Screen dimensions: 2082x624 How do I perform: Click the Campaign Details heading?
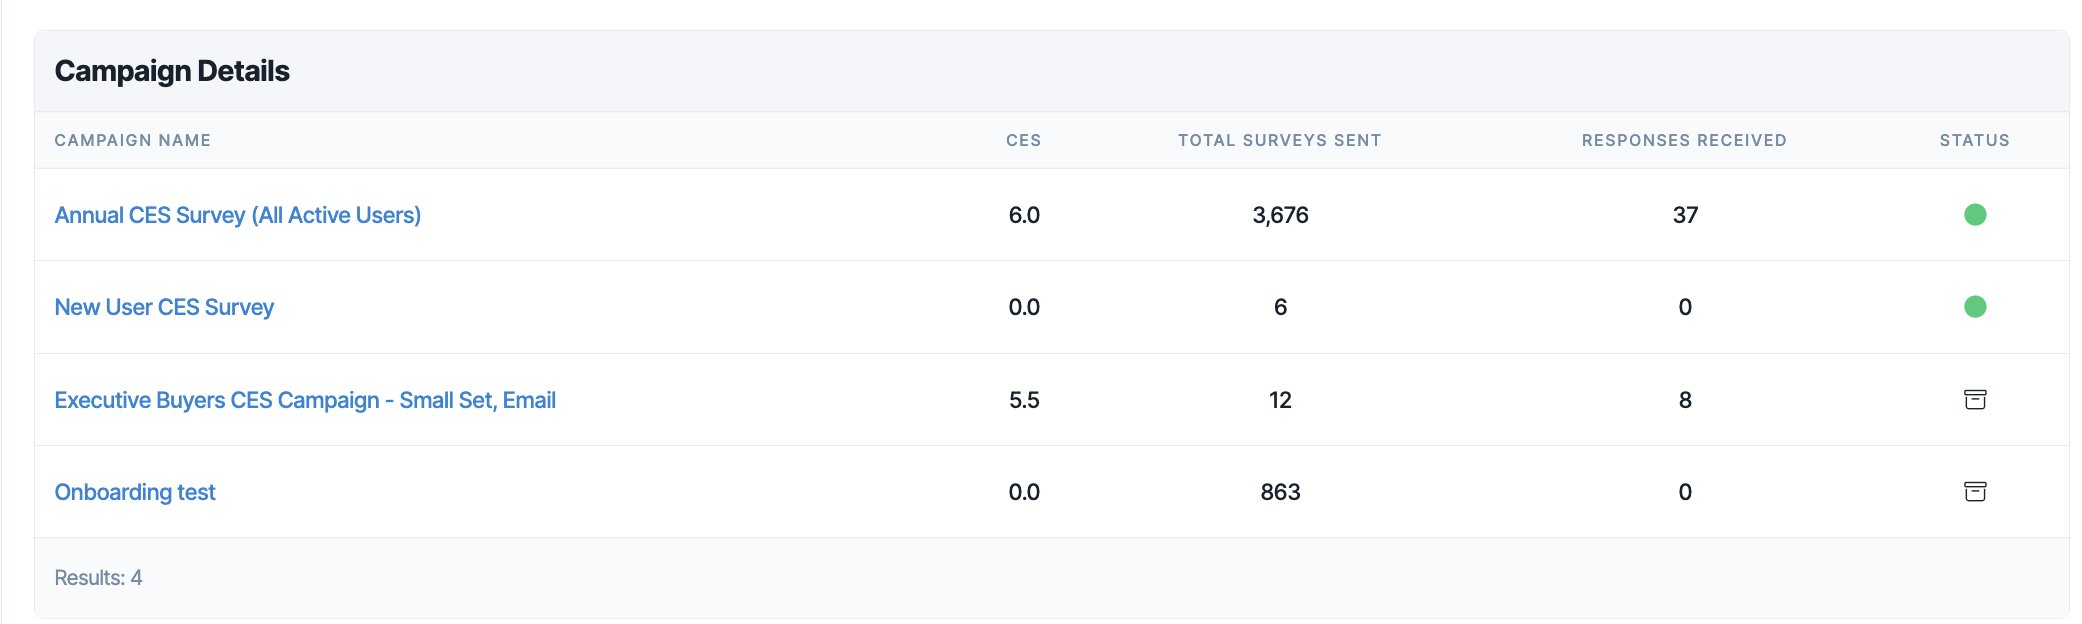172,71
